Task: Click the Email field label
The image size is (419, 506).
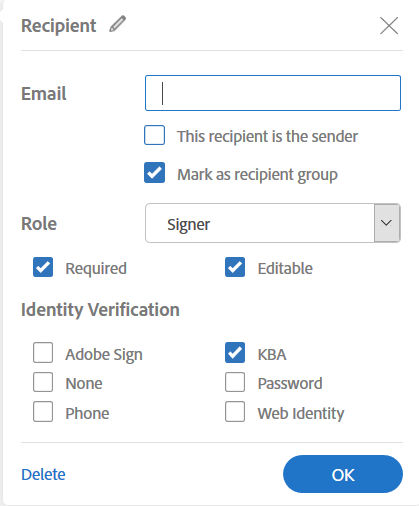Action: 44,93
